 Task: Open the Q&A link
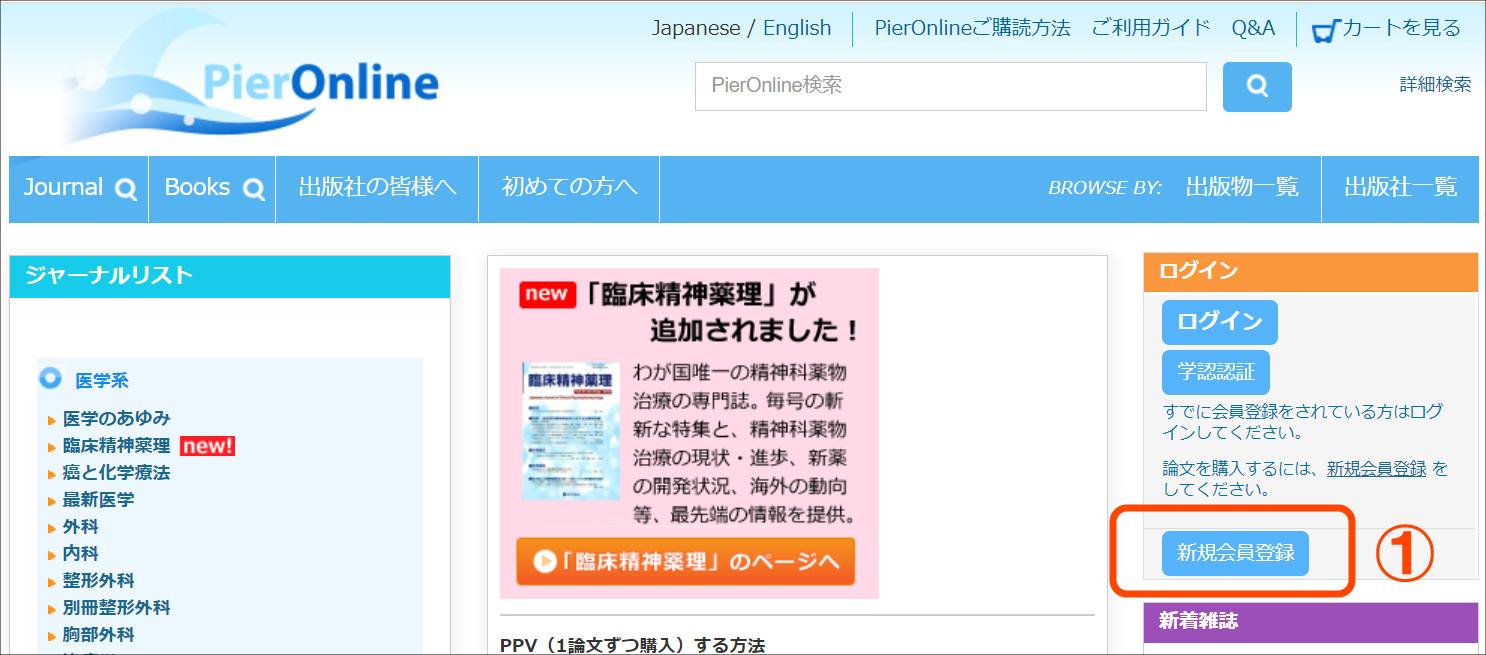(x=1253, y=28)
